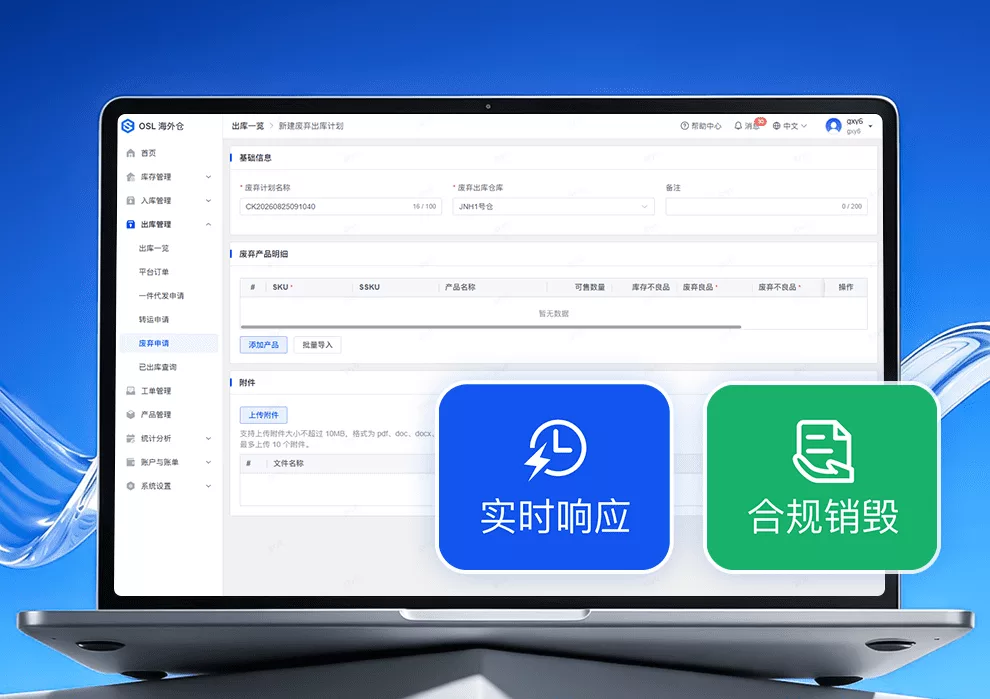The image size is (990, 699).
Task: Click the 库存管理 sidebar icon
Action: (131, 177)
